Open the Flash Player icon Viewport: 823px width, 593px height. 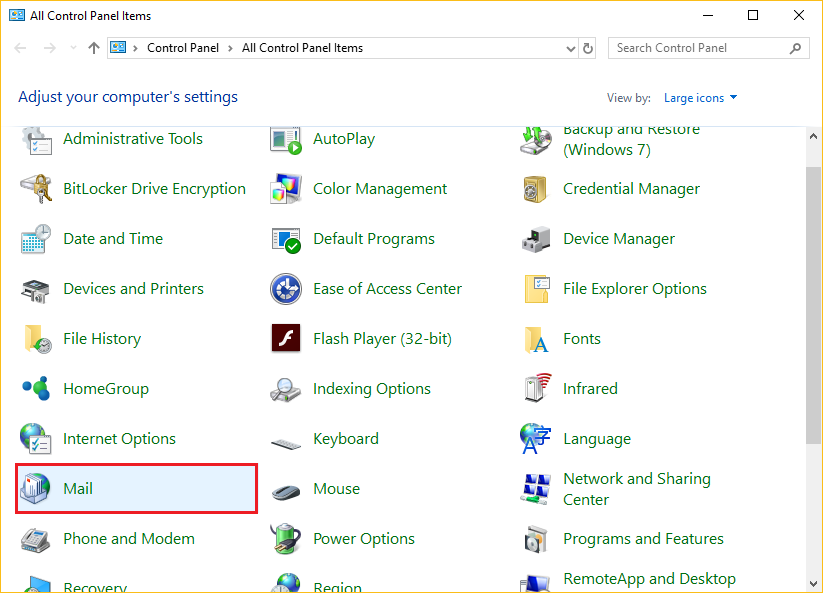pyautogui.click(x=286, y=338)
